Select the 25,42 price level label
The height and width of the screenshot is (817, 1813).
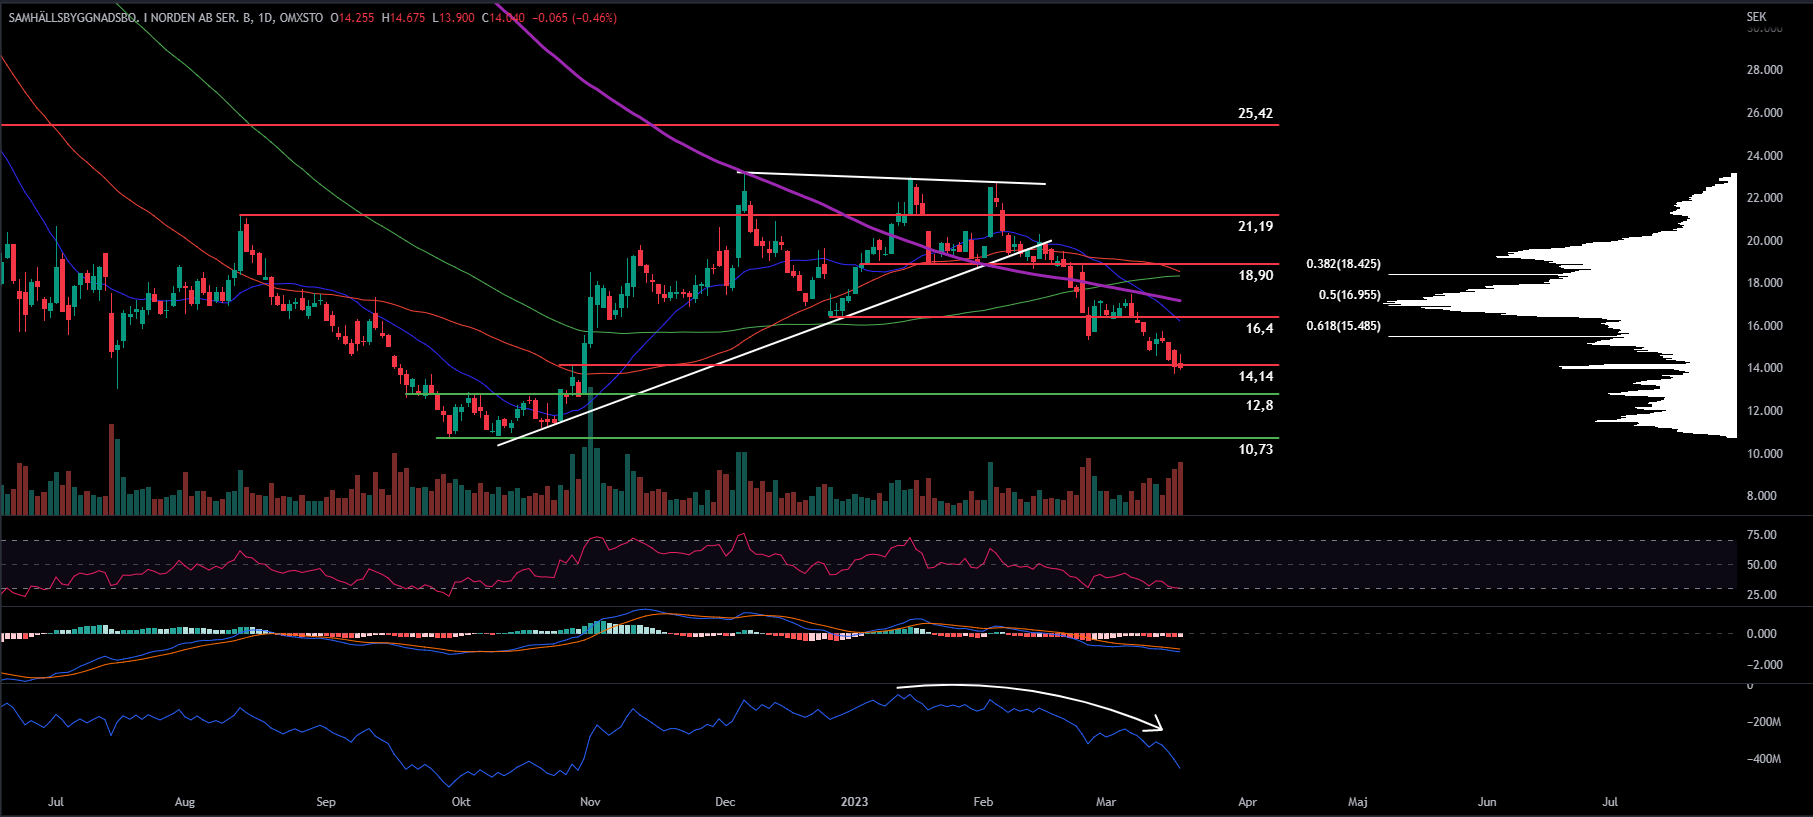[1255, 113]
